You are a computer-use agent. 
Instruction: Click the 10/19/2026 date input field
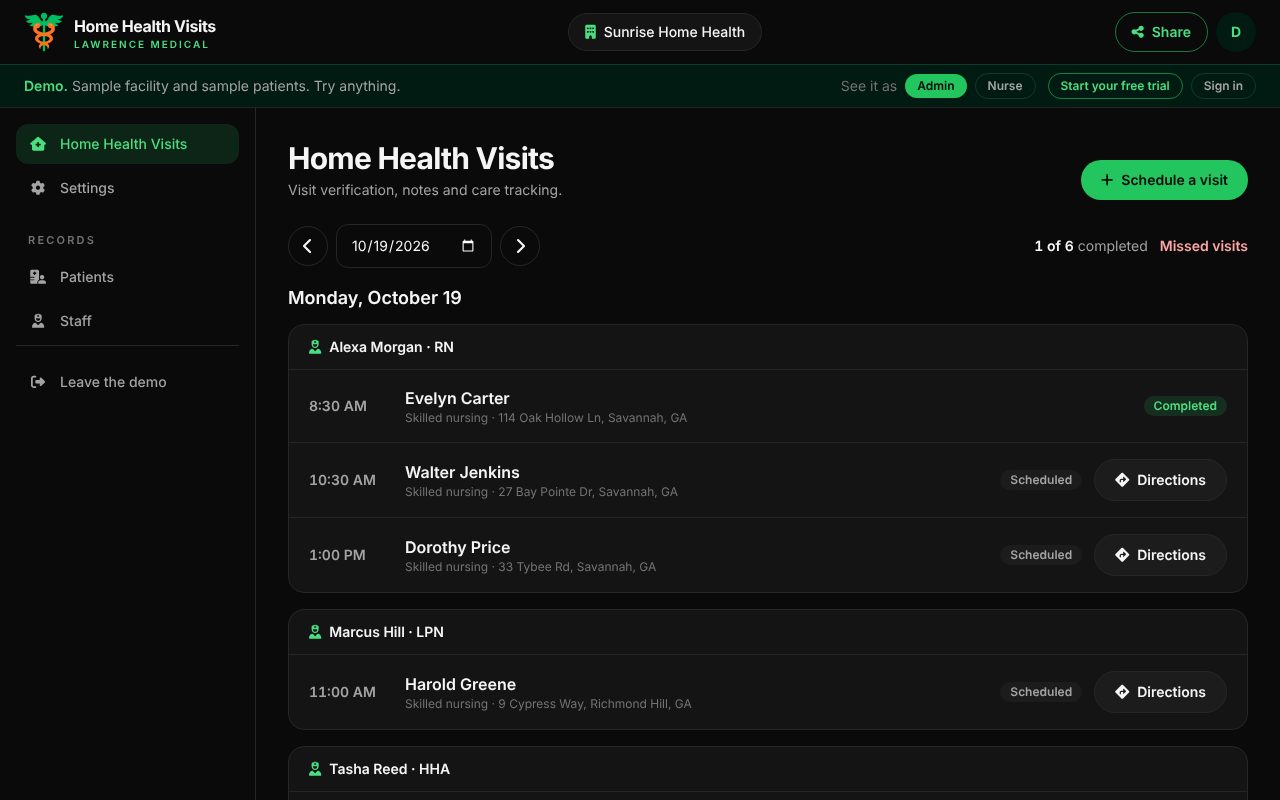coord(414,246)
